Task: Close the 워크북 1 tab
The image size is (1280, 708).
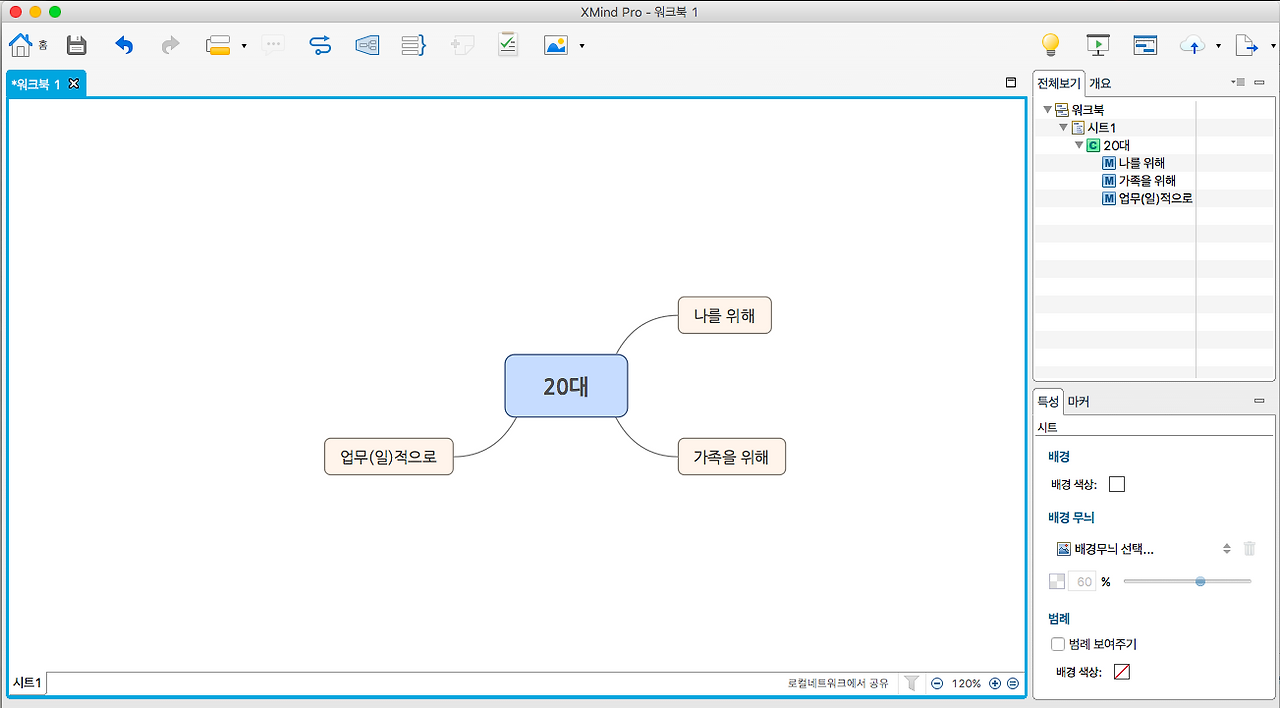Action: (73, 83)
